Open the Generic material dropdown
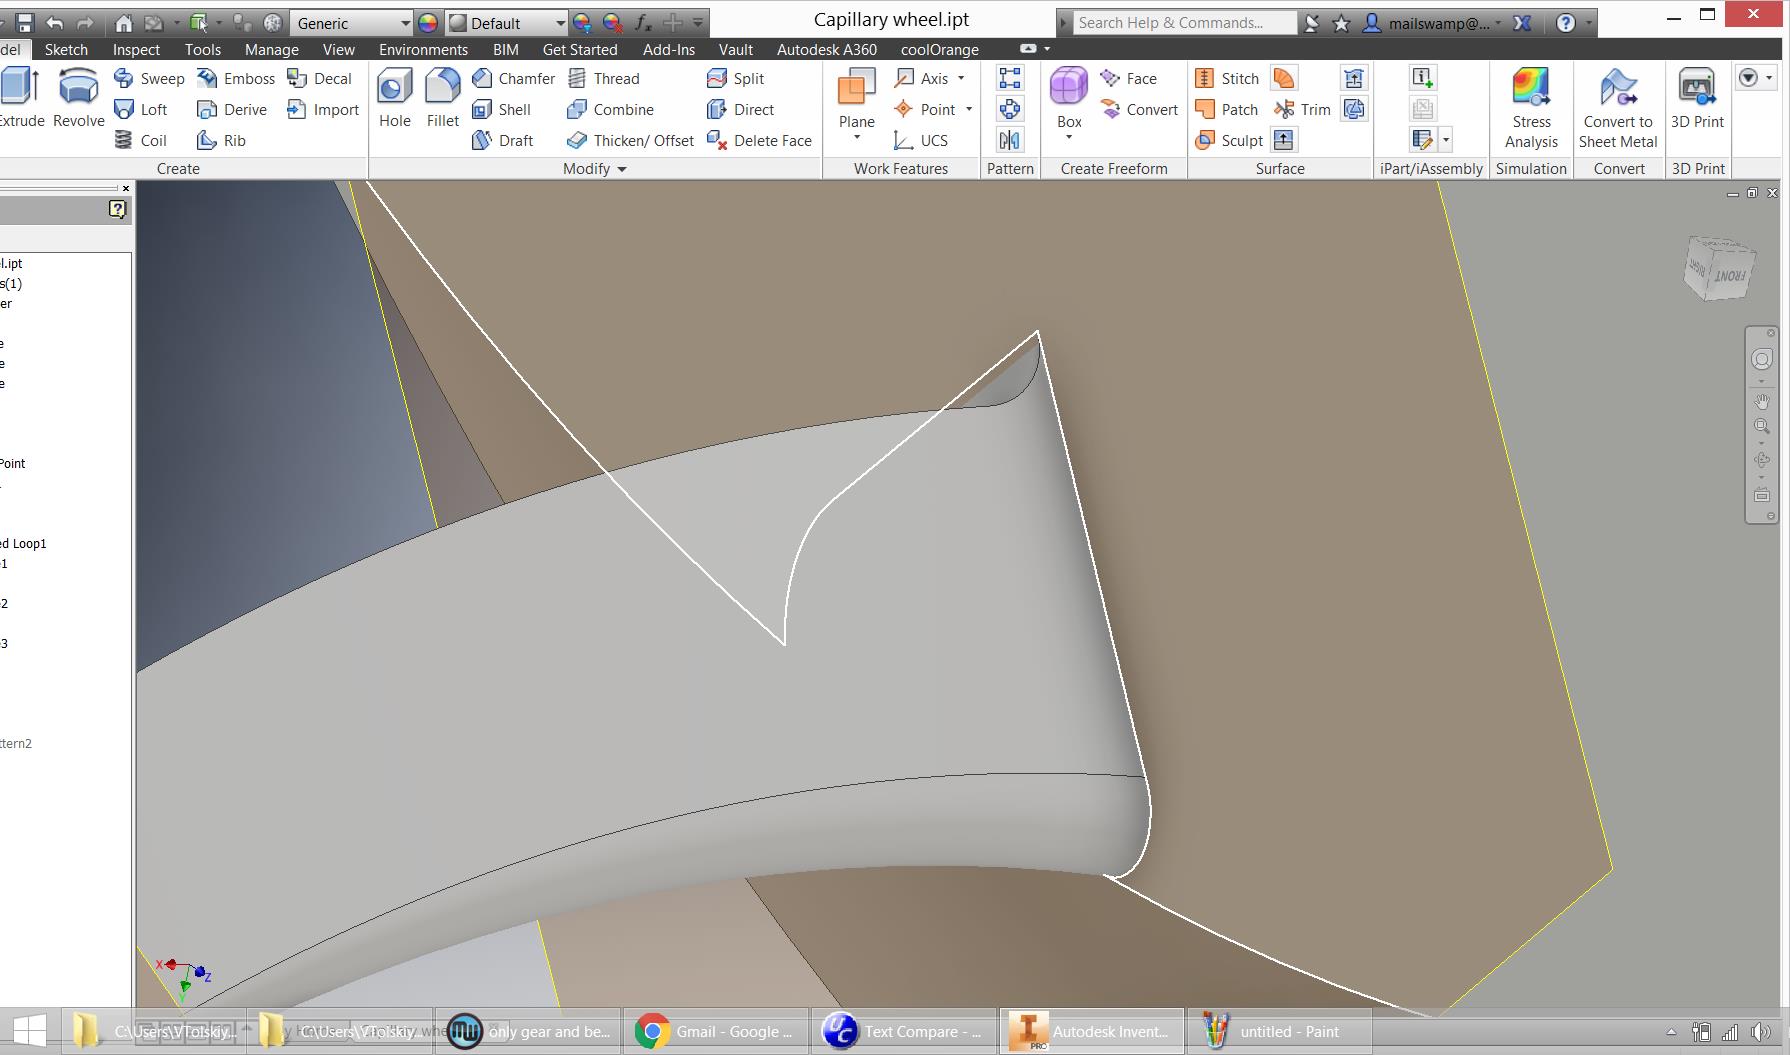Viewport: 1790px width, 1055px height. click(x=405, y=23)
